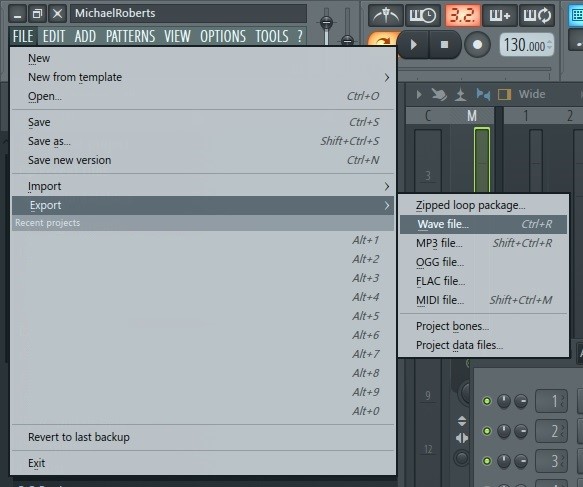Choose Save as... in the File menu
The width and height of the screenshot is (583, 487).
pos(203,141)
